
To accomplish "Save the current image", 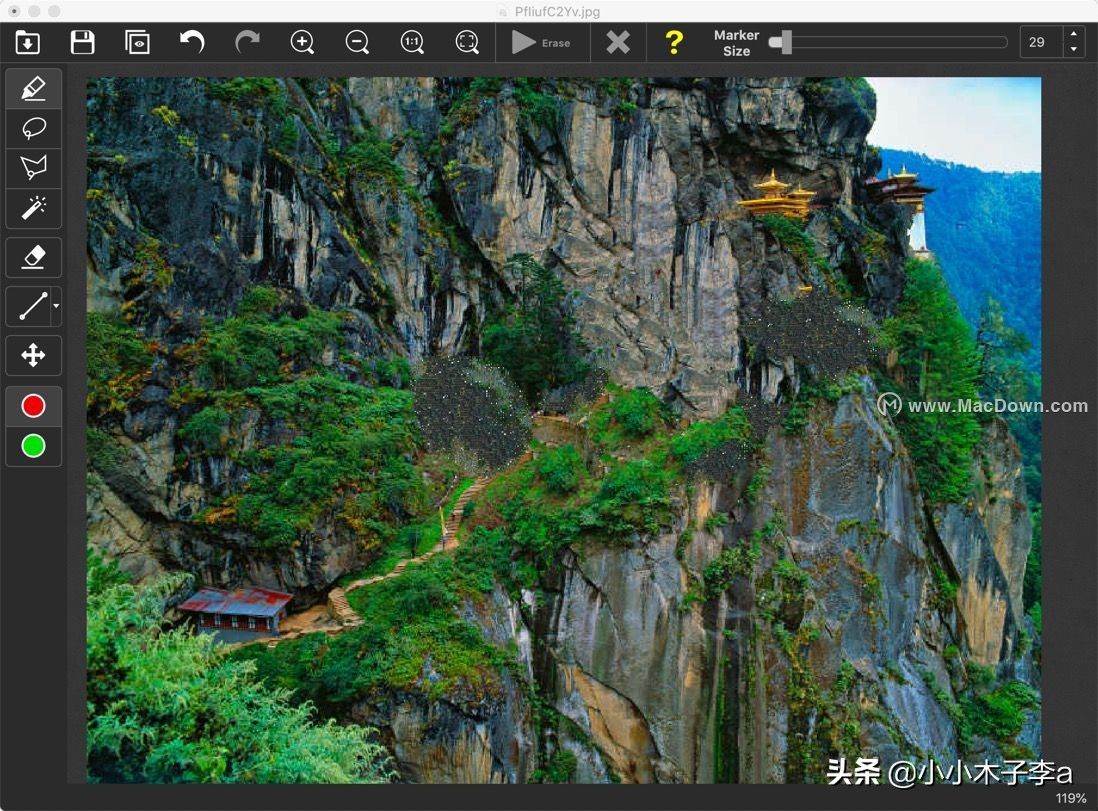I will coord(82,42).
